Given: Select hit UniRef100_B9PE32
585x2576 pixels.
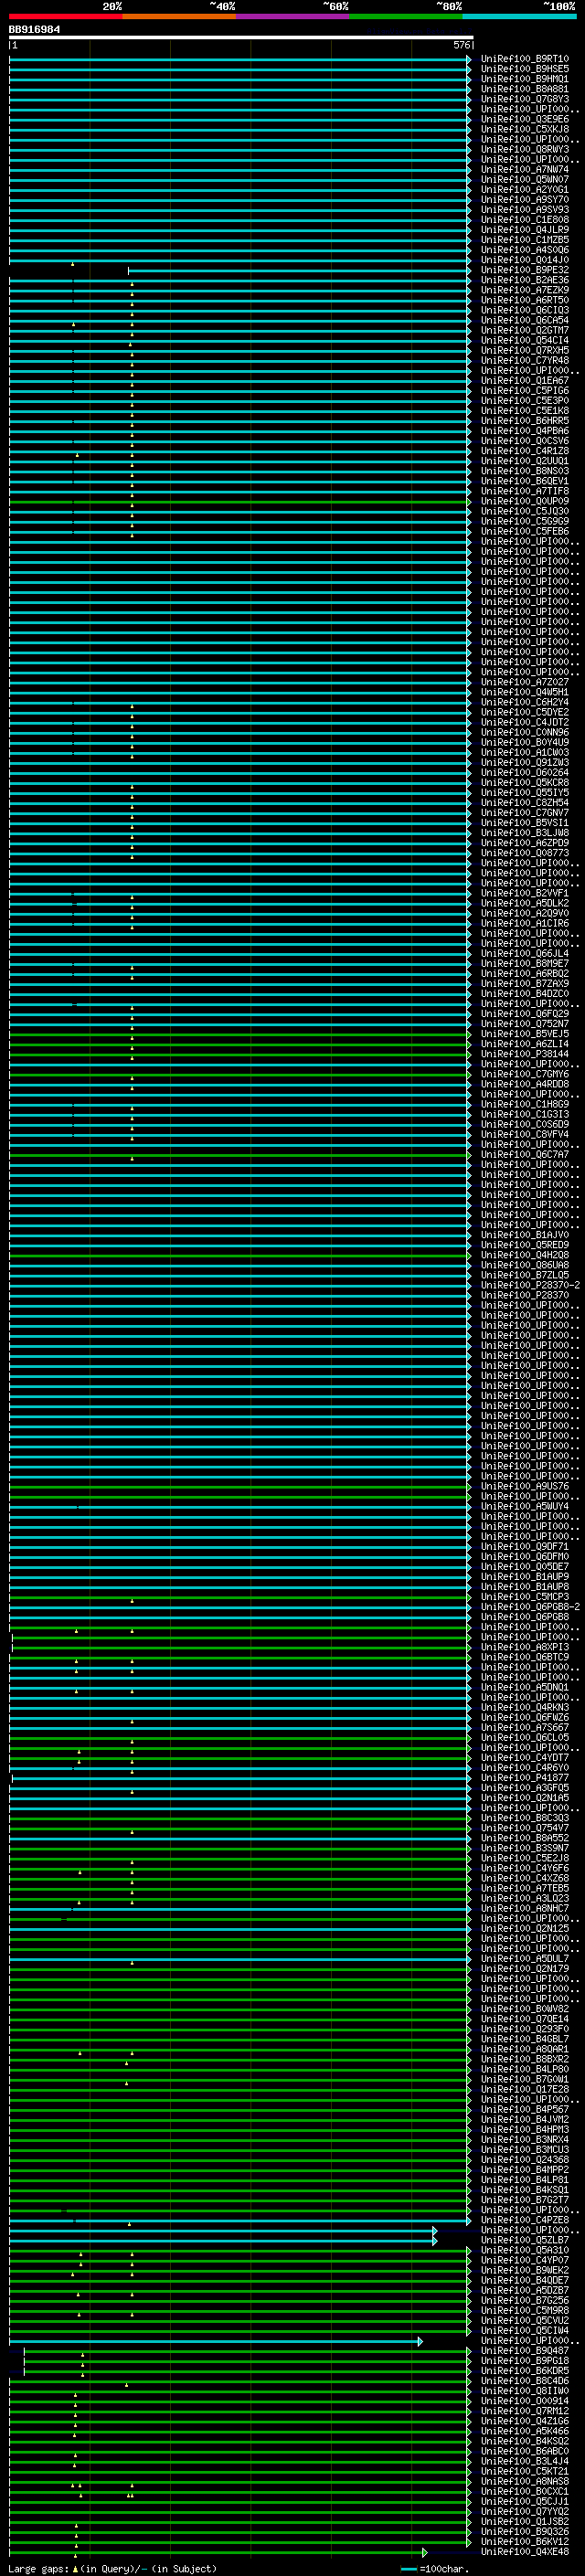Looking at the screenshot, I should pyautogui.click(x=524, y=270).
